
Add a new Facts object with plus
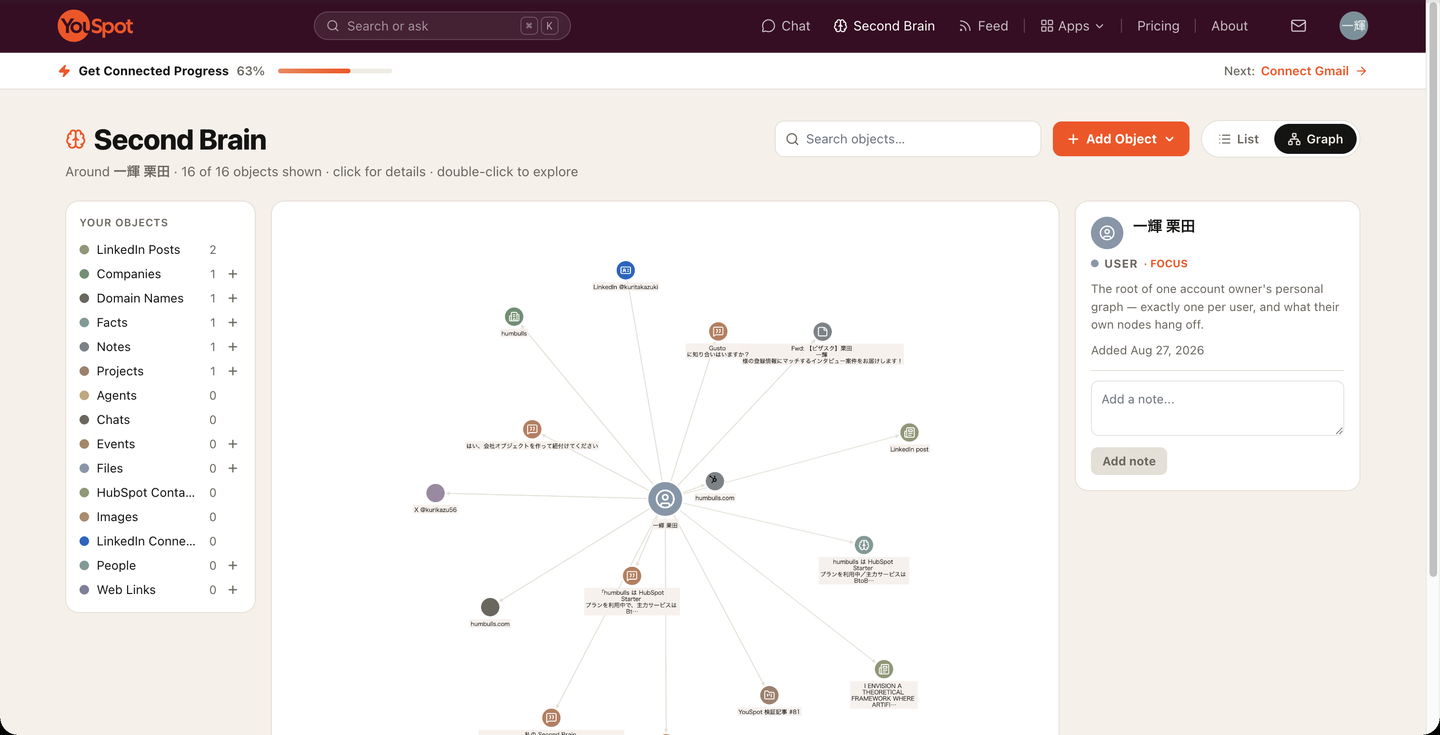pos(233,323)
